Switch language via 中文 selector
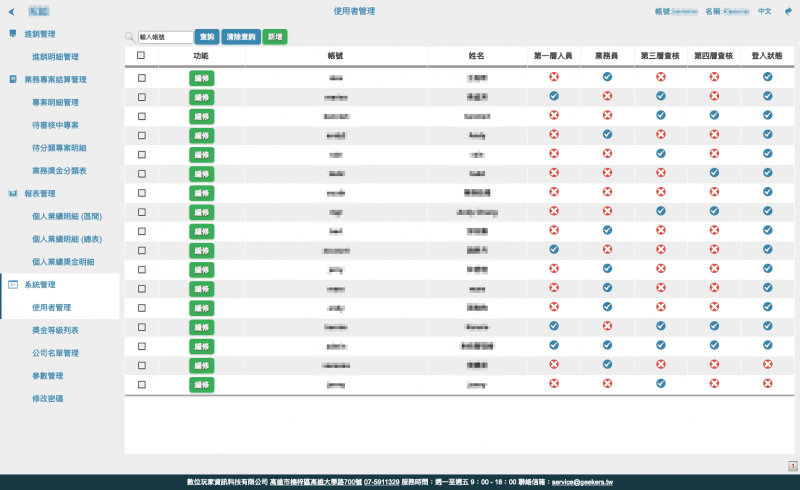This screenshot has width=800, height=490. [x=764, y=11]
